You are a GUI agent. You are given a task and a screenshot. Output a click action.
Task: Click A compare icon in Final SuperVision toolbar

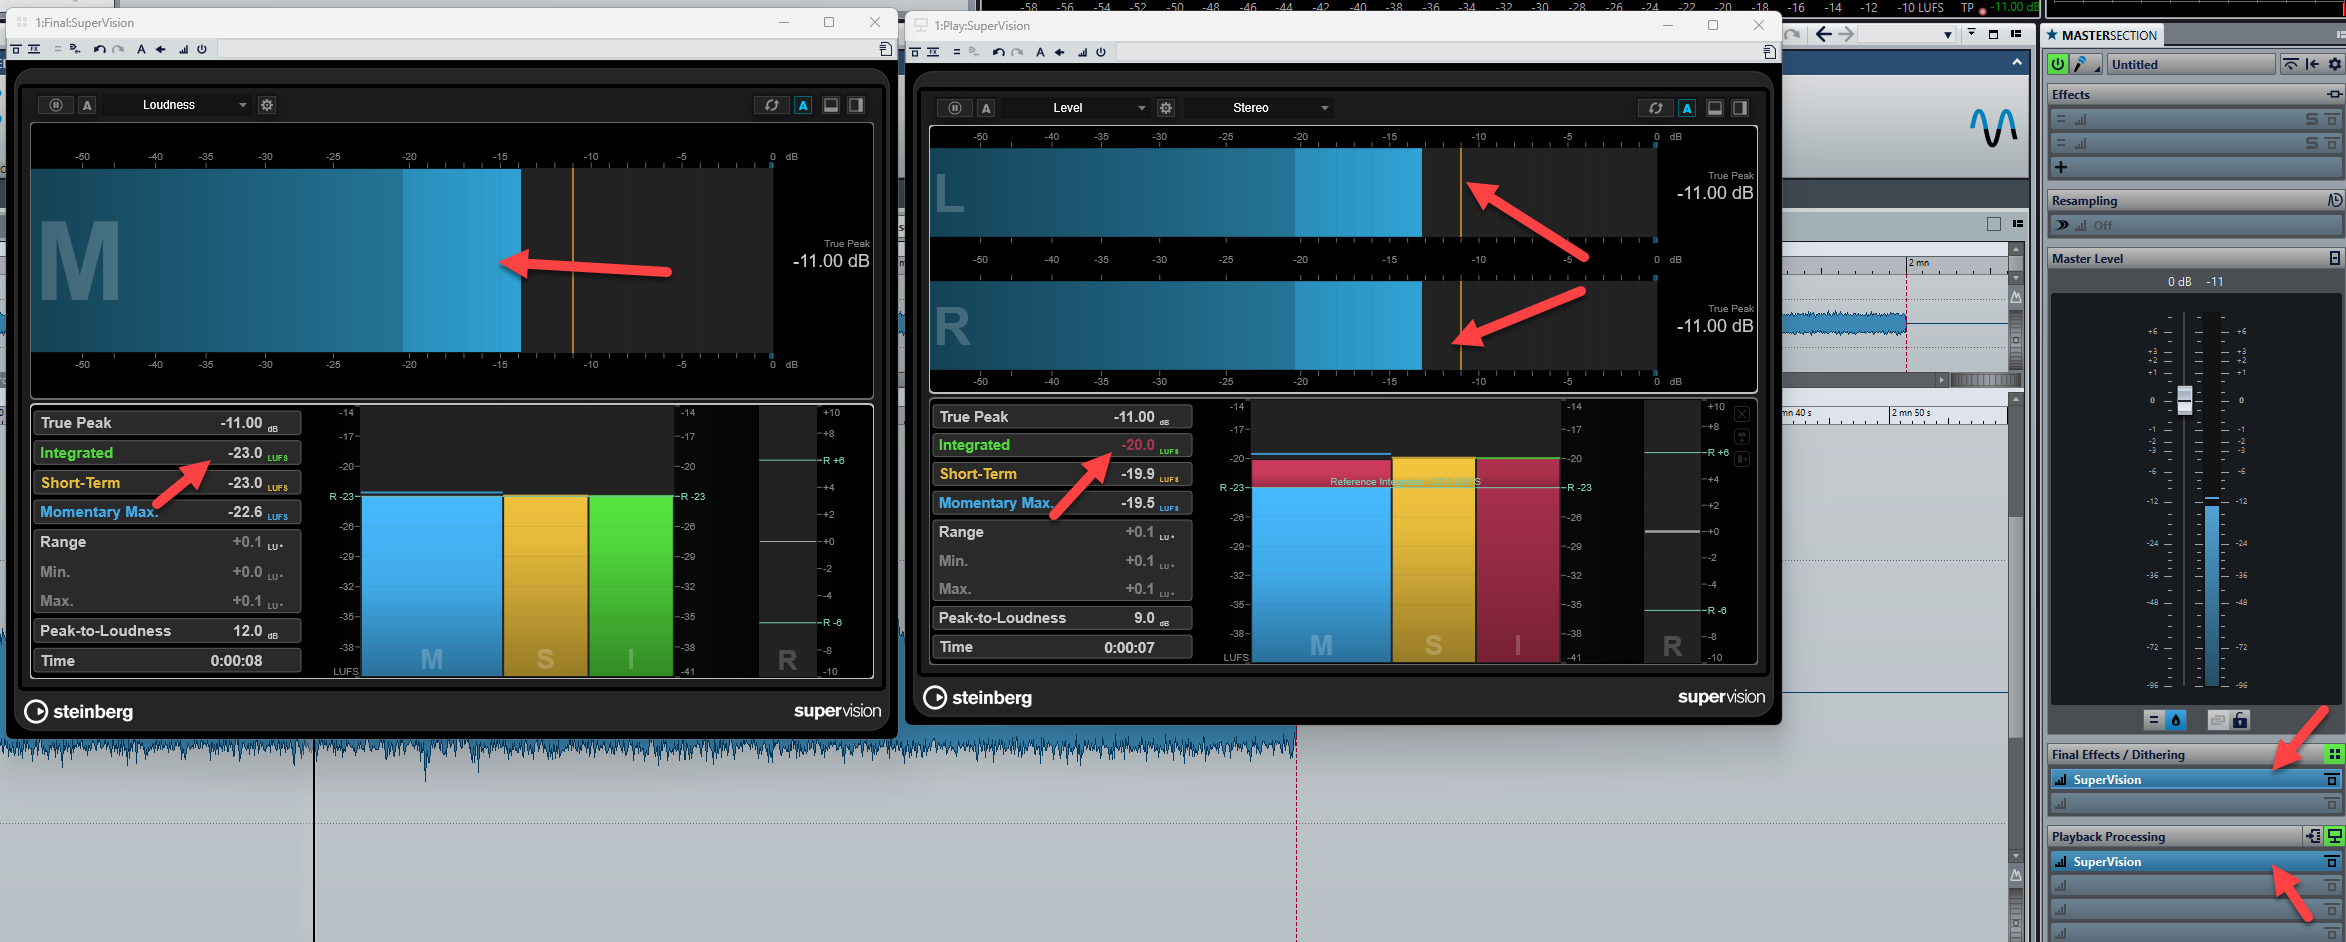point(141,49)
